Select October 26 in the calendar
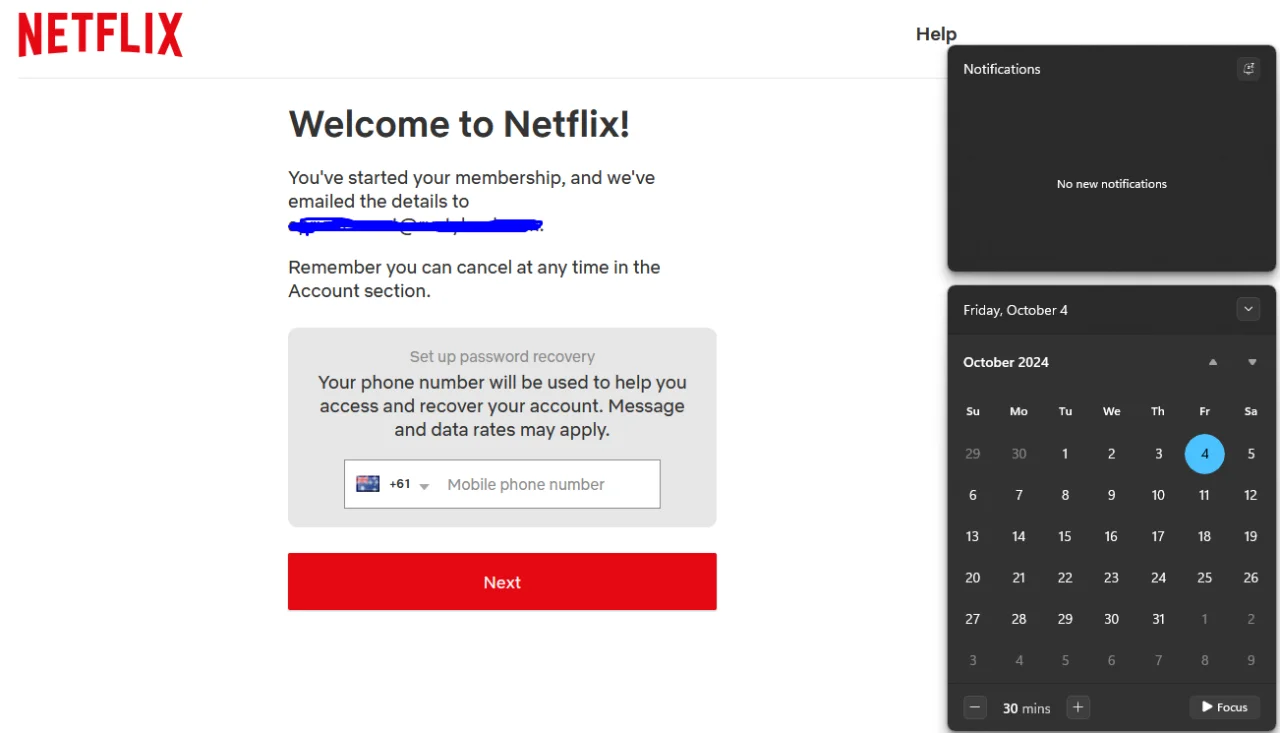 [x=1251, y=578]
